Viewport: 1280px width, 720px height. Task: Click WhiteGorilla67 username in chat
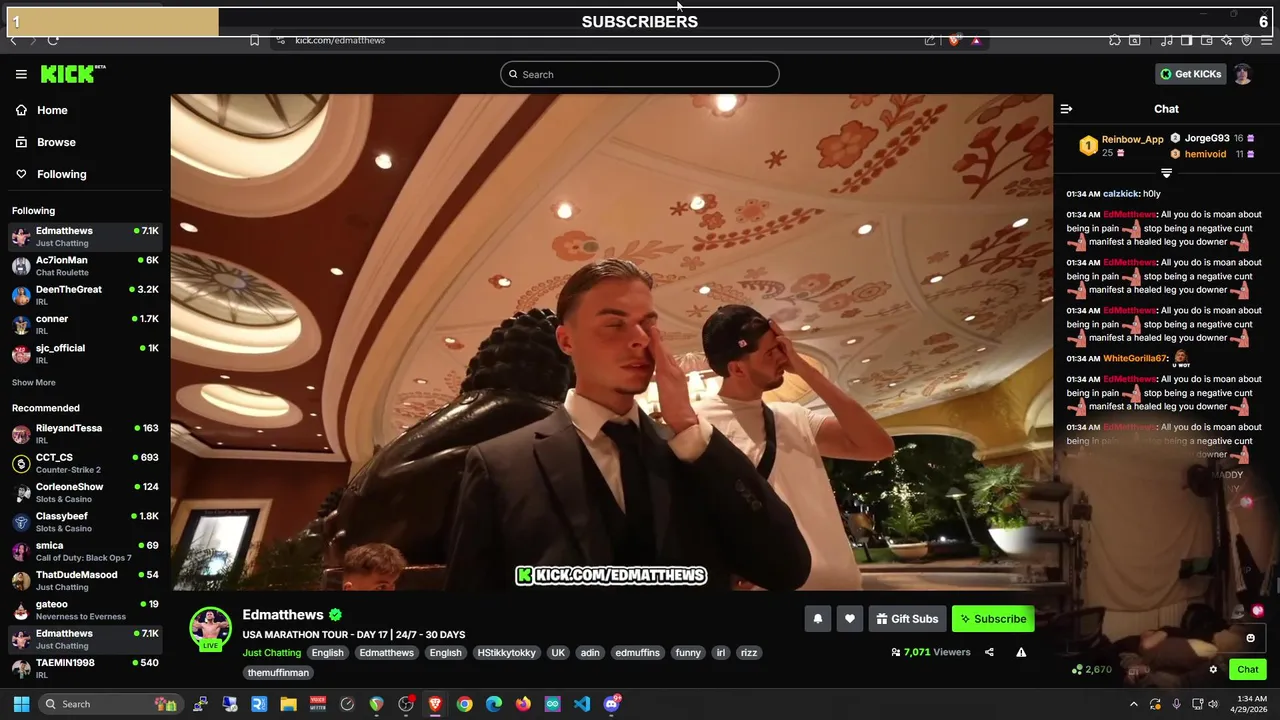(1135, 358)
